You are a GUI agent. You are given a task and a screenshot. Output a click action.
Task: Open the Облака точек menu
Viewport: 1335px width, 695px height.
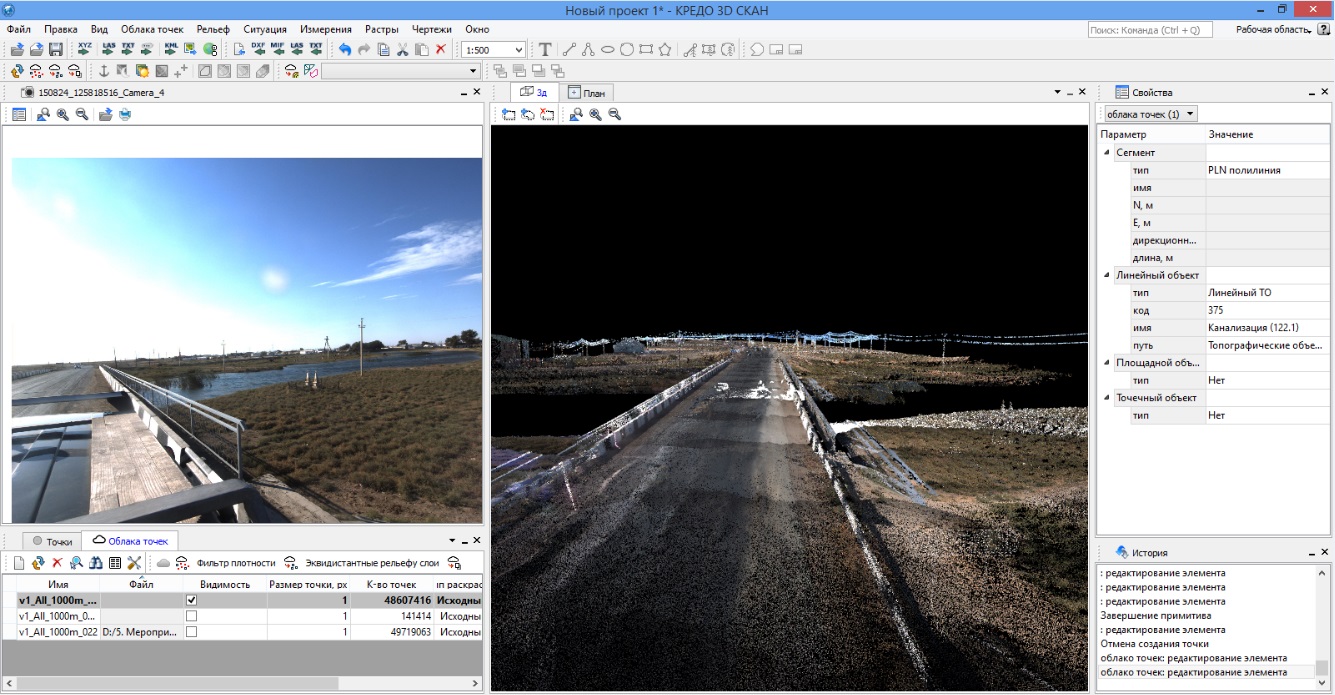pyautogui.click(x=152, y=30)
